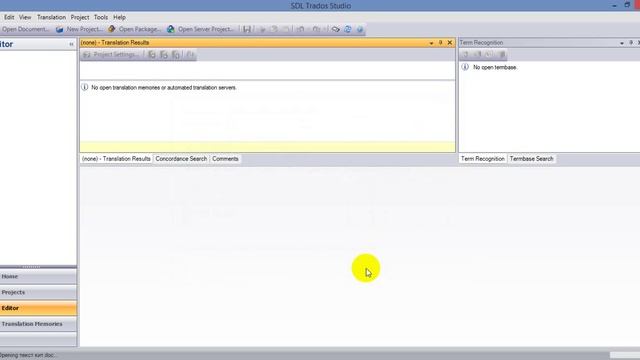640x360 pixels.
Task: Collapse the navigation pane with the double chevron
Action: 71,44
